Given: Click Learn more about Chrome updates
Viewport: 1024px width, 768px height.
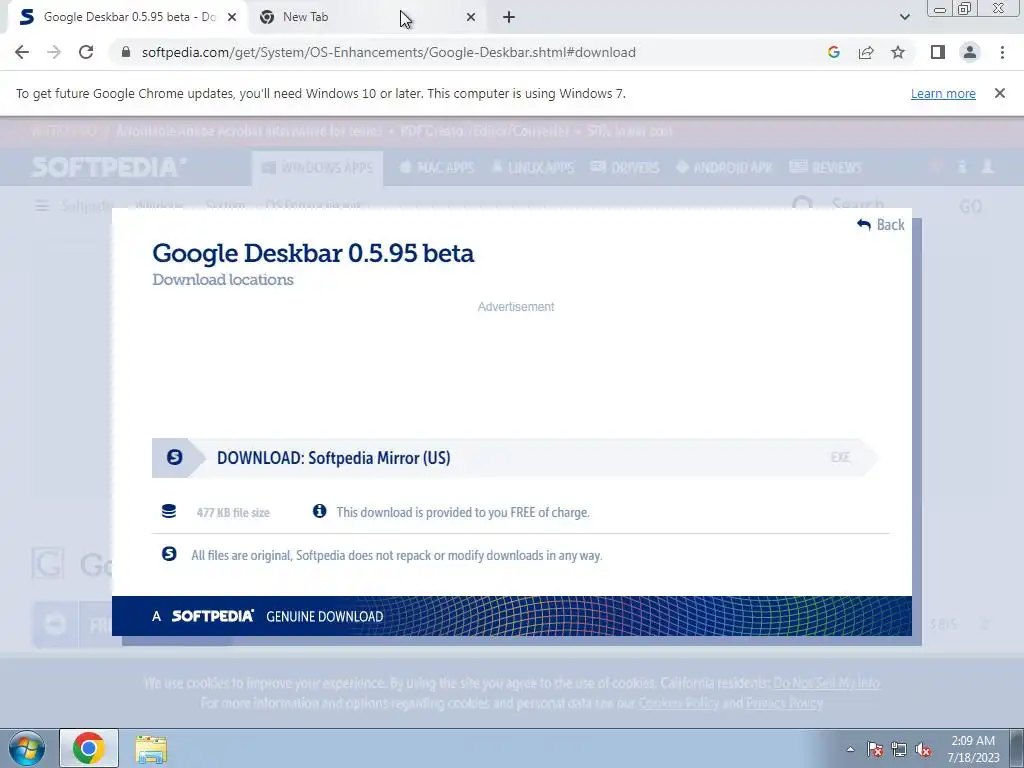Looking at the screenshot, I should click(x=943, y=93).
